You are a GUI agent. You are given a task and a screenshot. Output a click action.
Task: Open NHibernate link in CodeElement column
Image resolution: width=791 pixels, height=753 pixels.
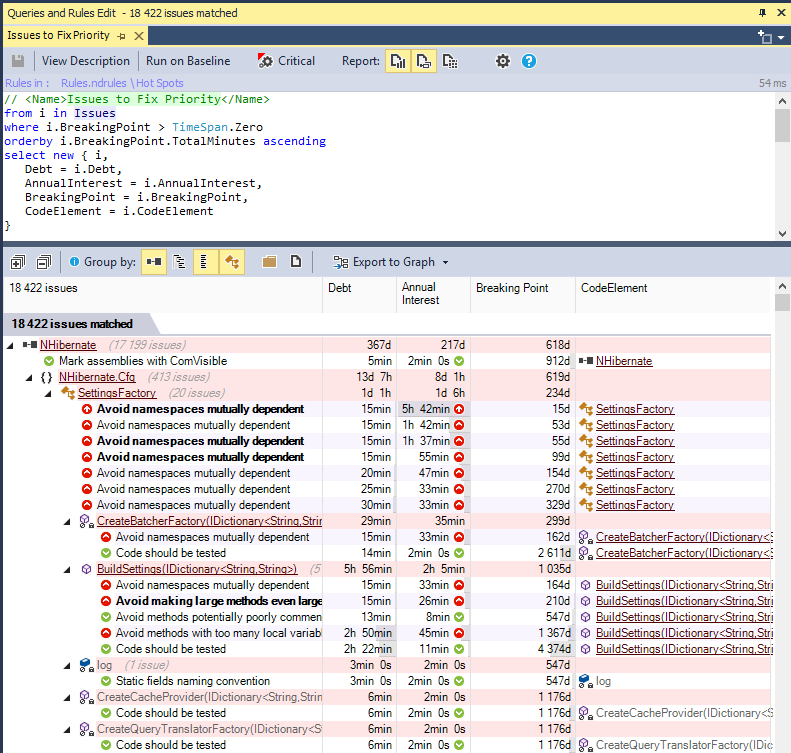[624, 361]
